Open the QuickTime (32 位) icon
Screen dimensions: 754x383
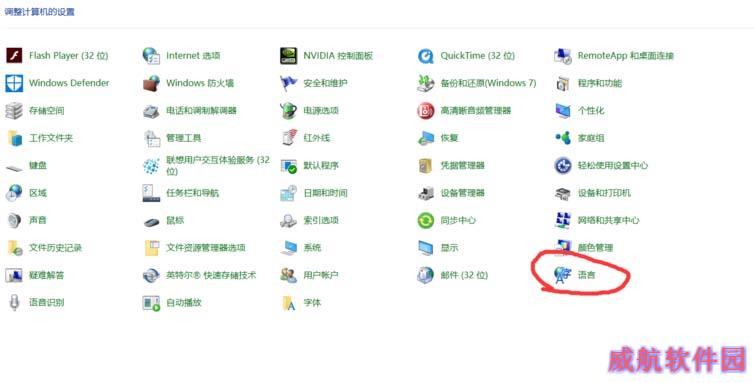click(x=426, y=56)
